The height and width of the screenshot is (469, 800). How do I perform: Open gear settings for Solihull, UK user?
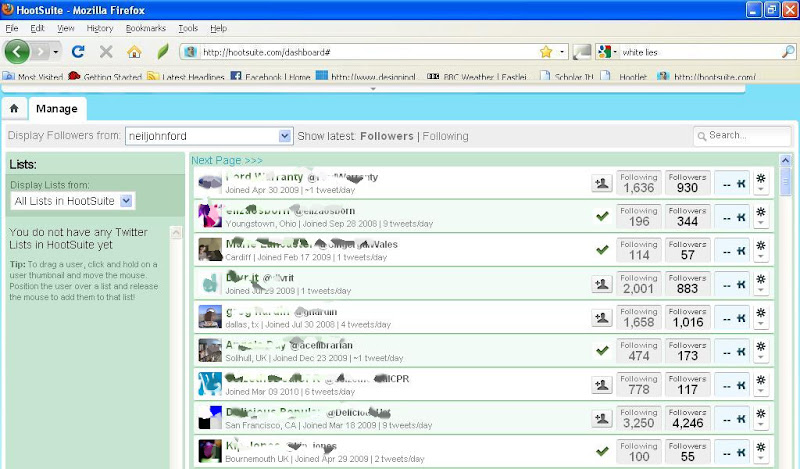pos(761,347)
